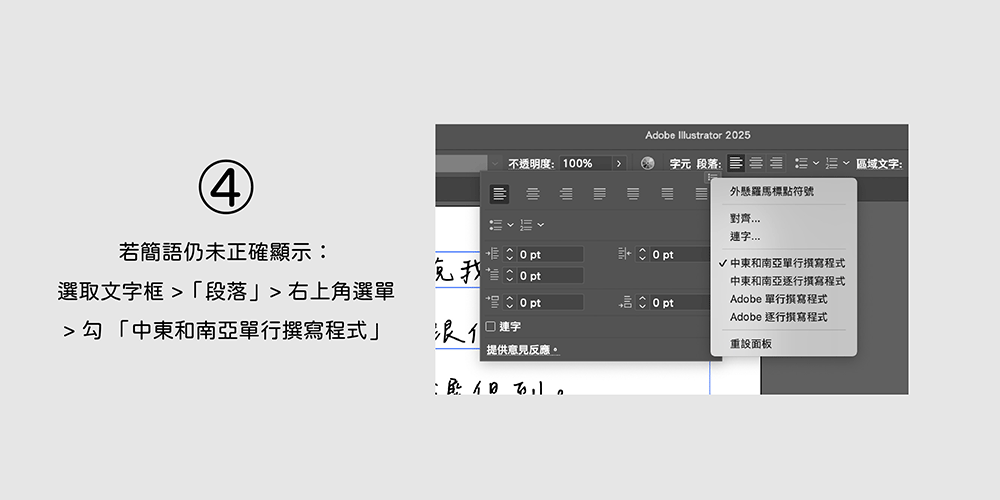This screenshot has height=500, width=1000.
Task: Click the align left icon in paragraph panel
Action: tap(500, 193)
